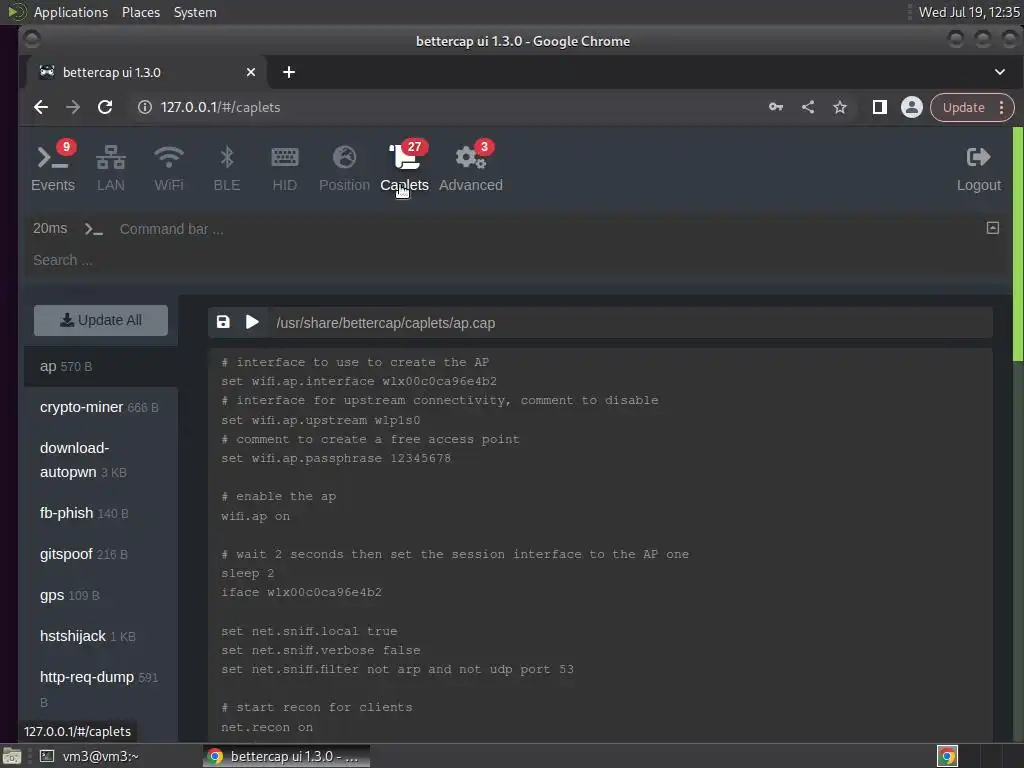
Task: Reload the bettercap page
Action: [105, 107]
